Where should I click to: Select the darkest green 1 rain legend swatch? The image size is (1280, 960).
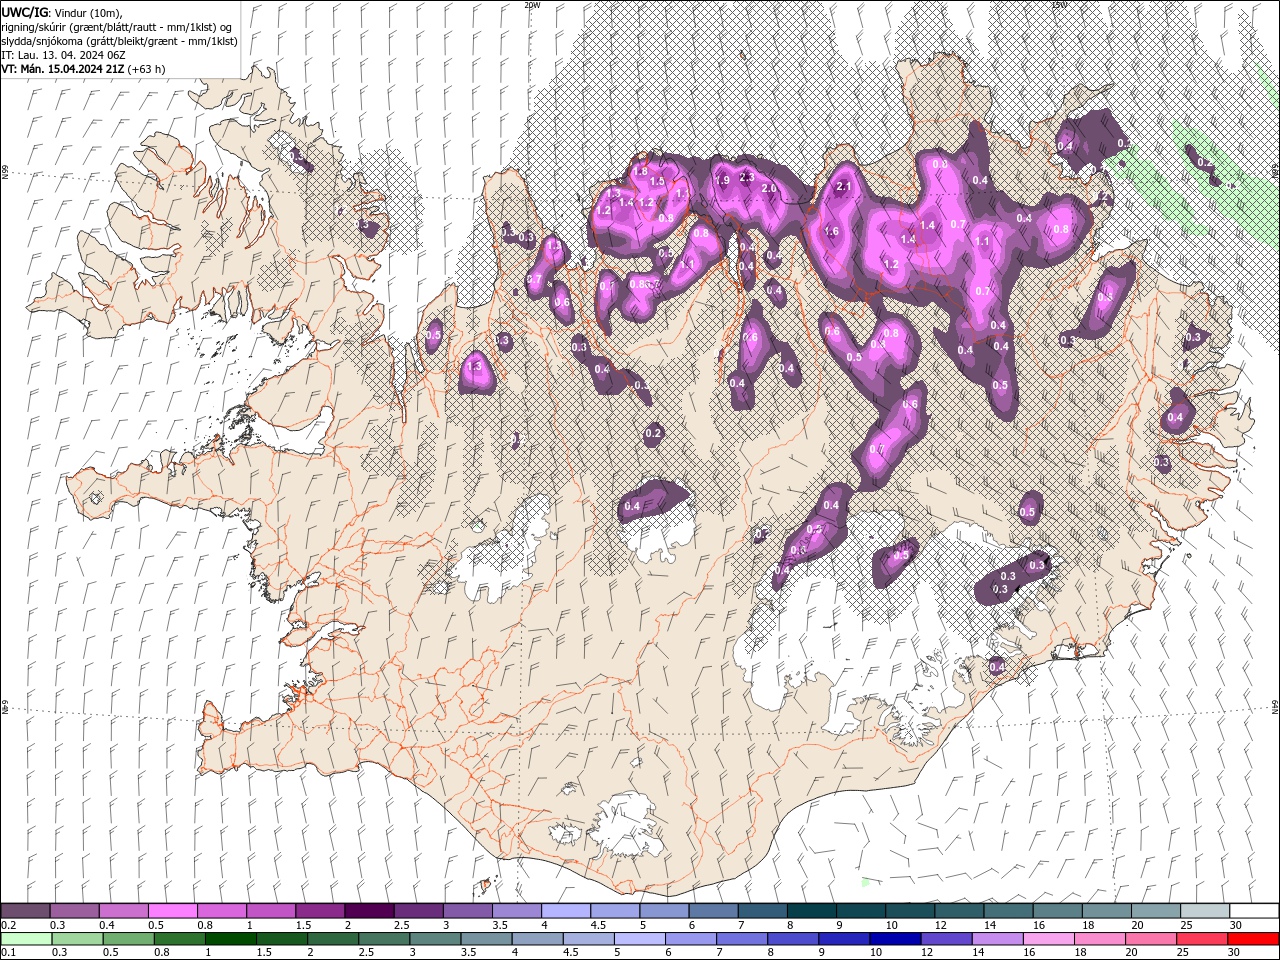pyautogui.click(x=231, y=939)
